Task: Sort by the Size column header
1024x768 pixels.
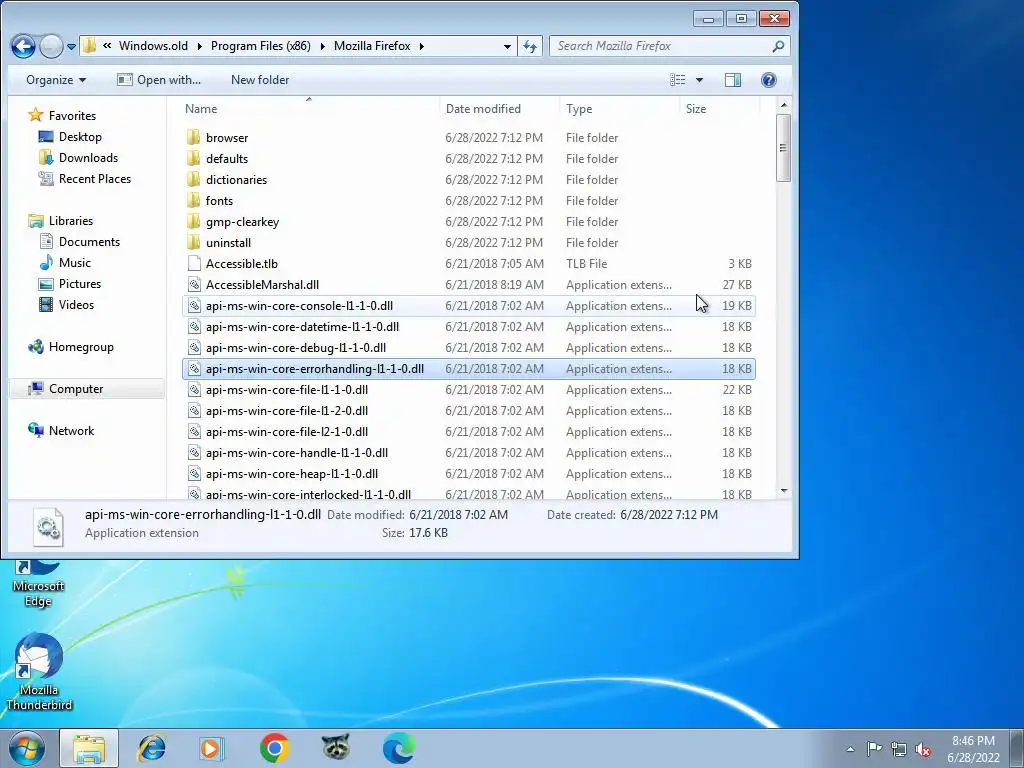Action: 719,108
